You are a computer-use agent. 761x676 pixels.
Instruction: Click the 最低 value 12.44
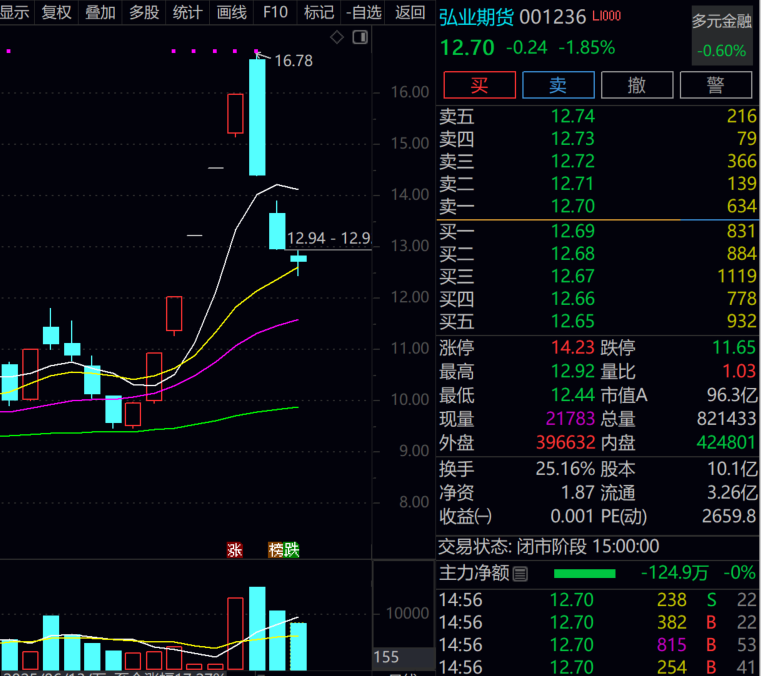click(x=573, y=395)
